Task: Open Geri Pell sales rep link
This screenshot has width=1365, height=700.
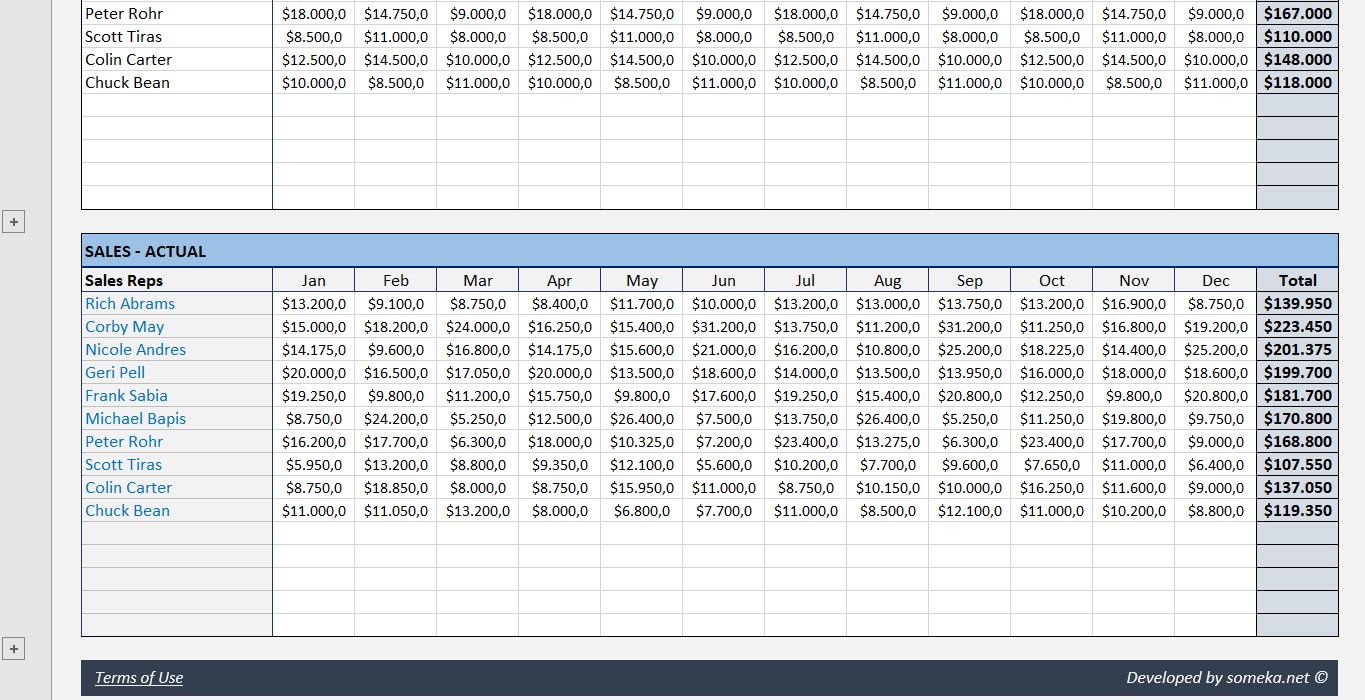Action: [114, 372]
